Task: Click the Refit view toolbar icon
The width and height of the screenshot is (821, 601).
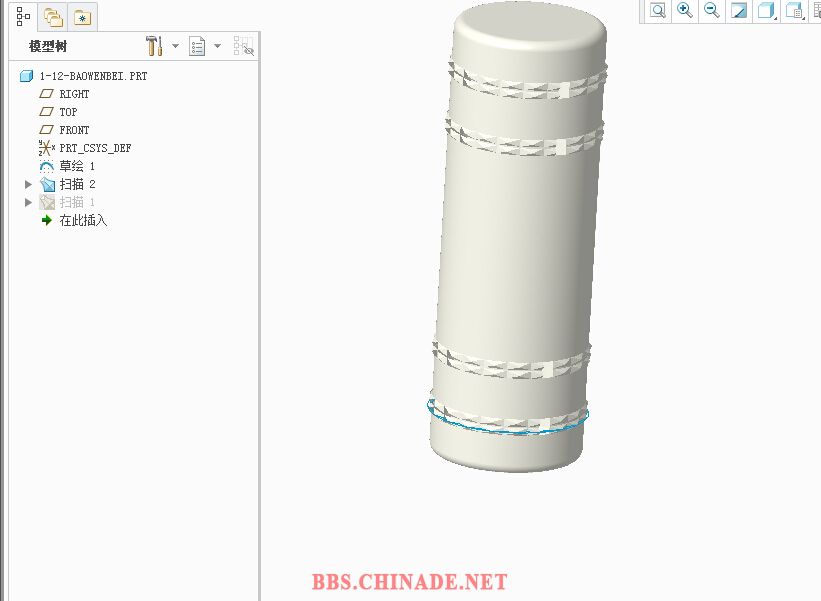Action: 658,10
